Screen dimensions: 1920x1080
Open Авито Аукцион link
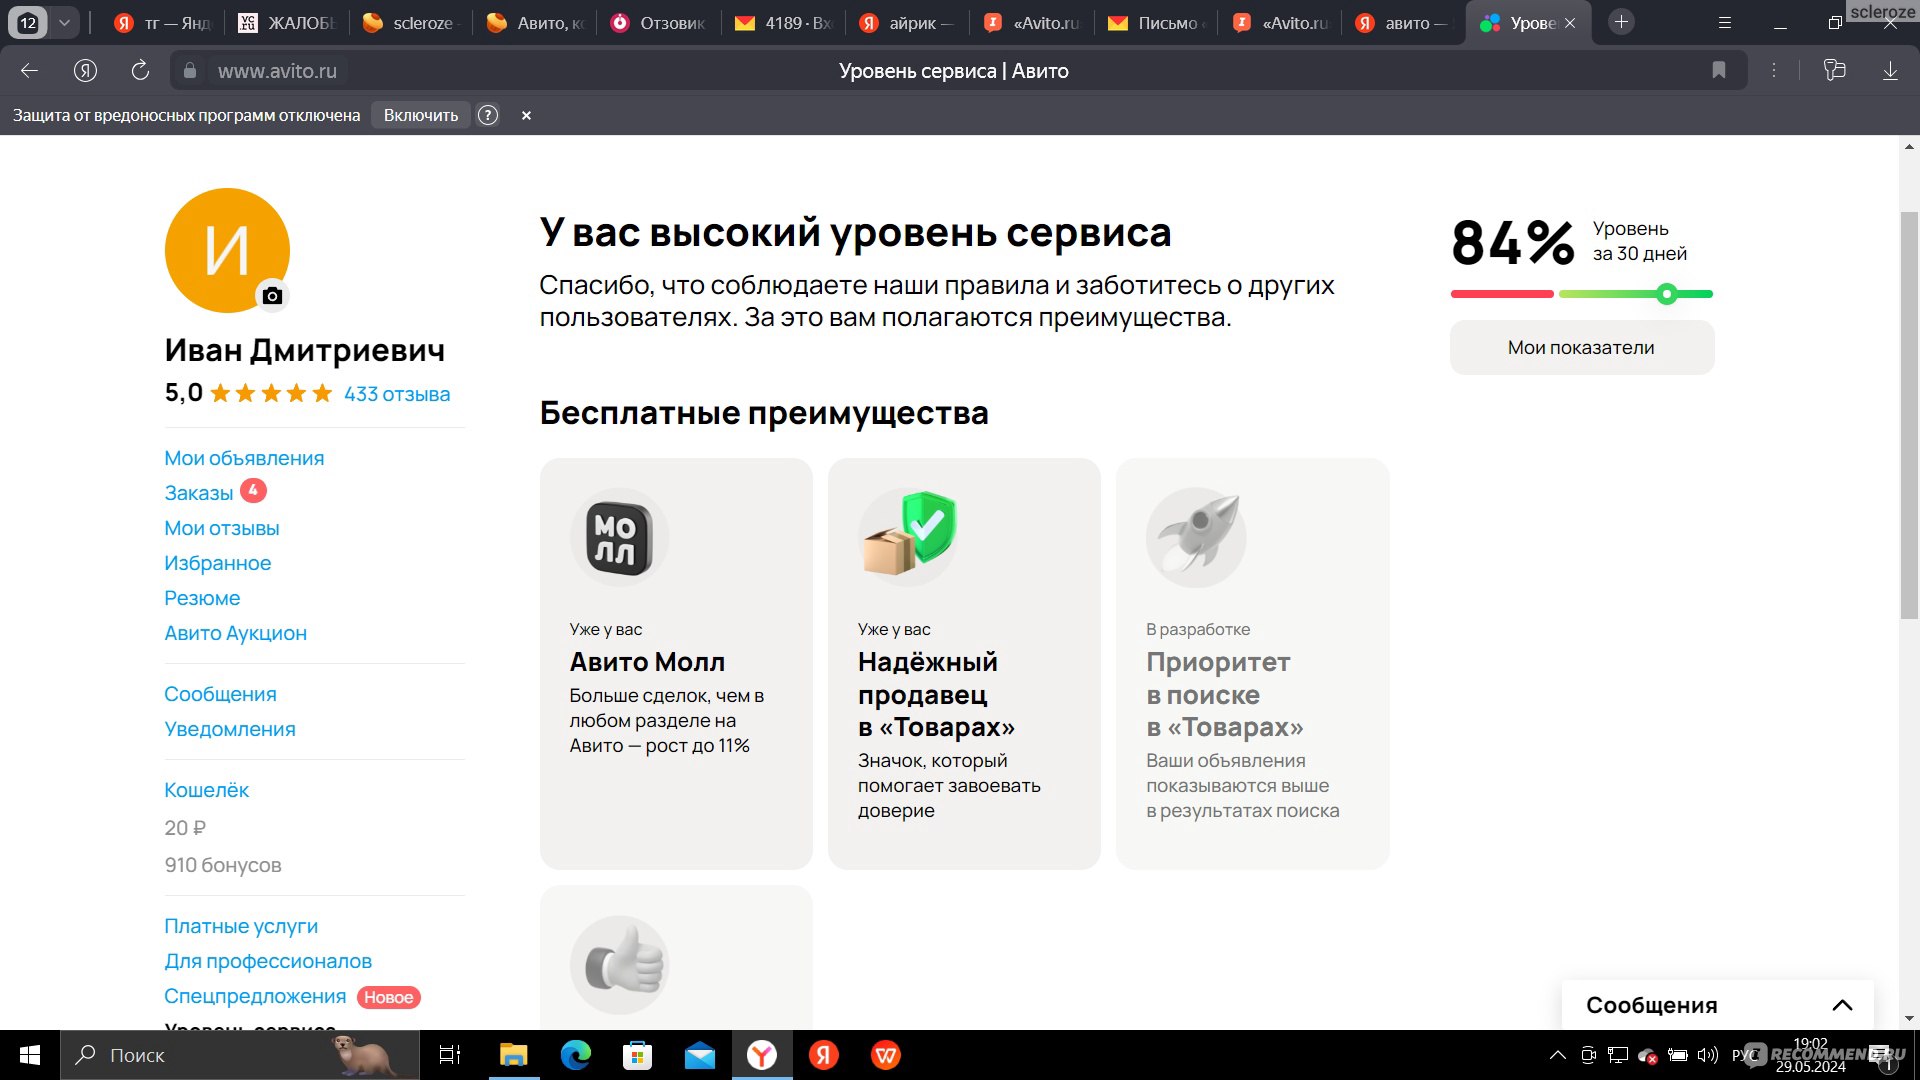click(235, 633)
